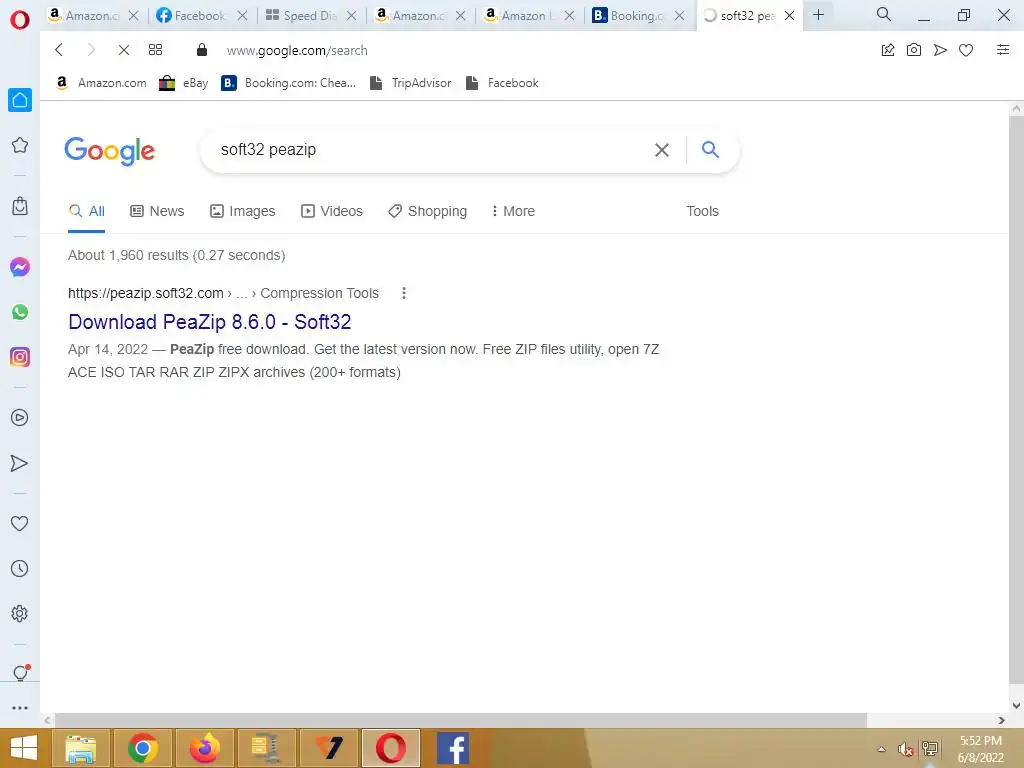Select the News search tab
Screen dimensions: 1024x768
click(157, 211)
